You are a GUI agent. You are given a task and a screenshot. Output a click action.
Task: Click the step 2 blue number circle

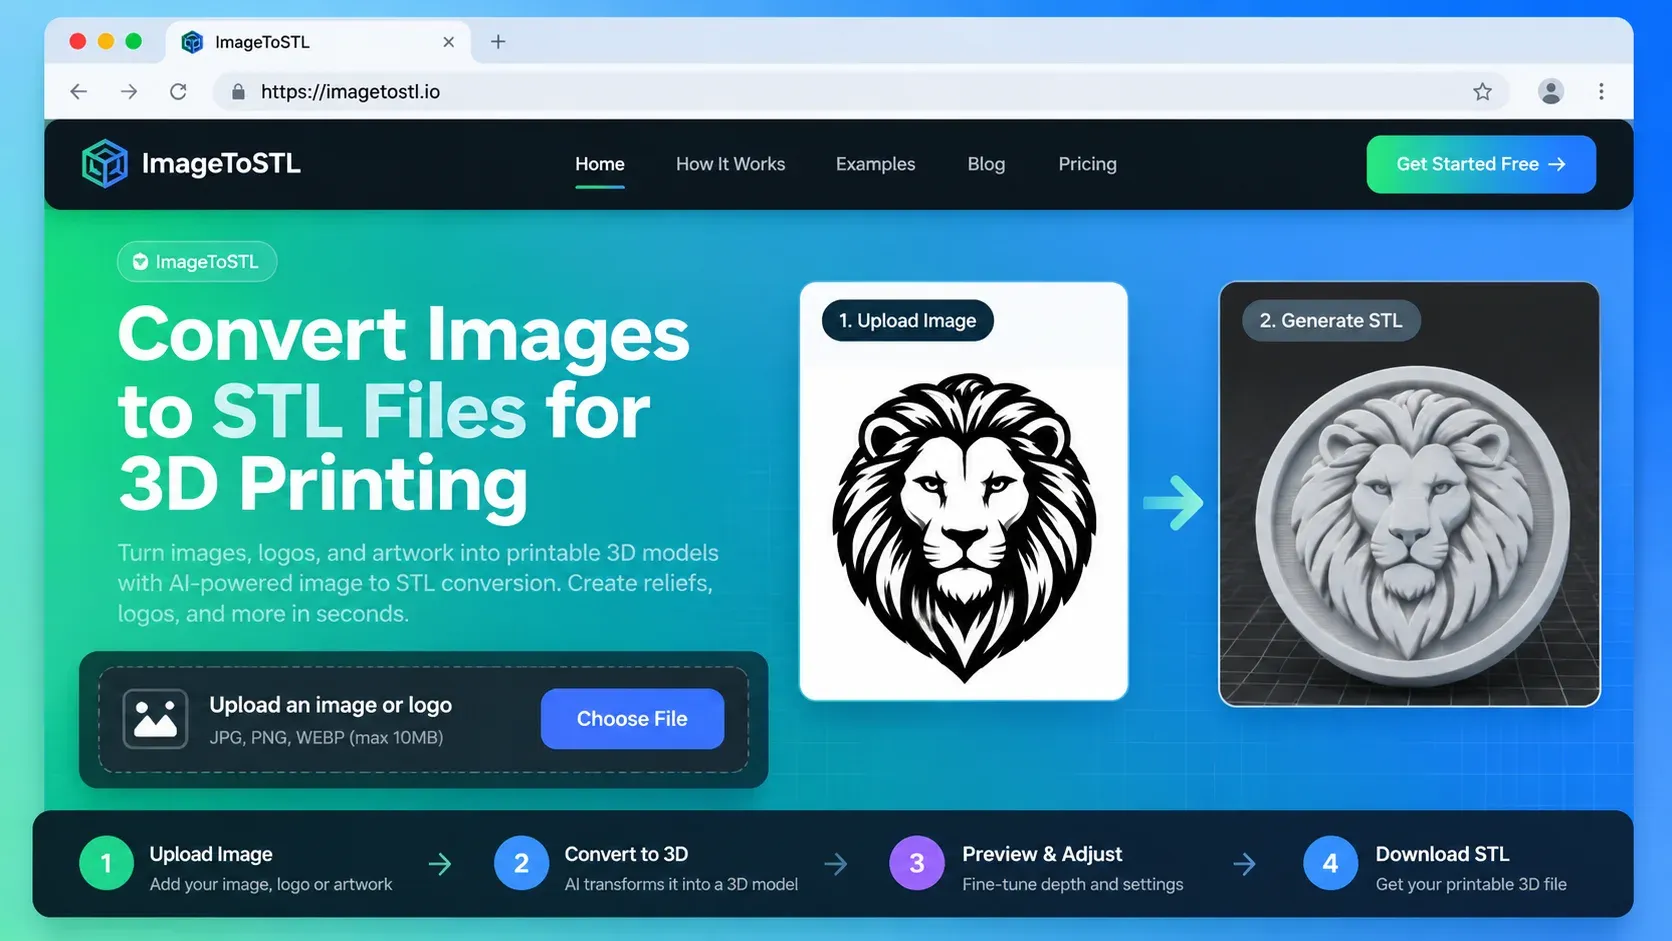tap(521, 863)
